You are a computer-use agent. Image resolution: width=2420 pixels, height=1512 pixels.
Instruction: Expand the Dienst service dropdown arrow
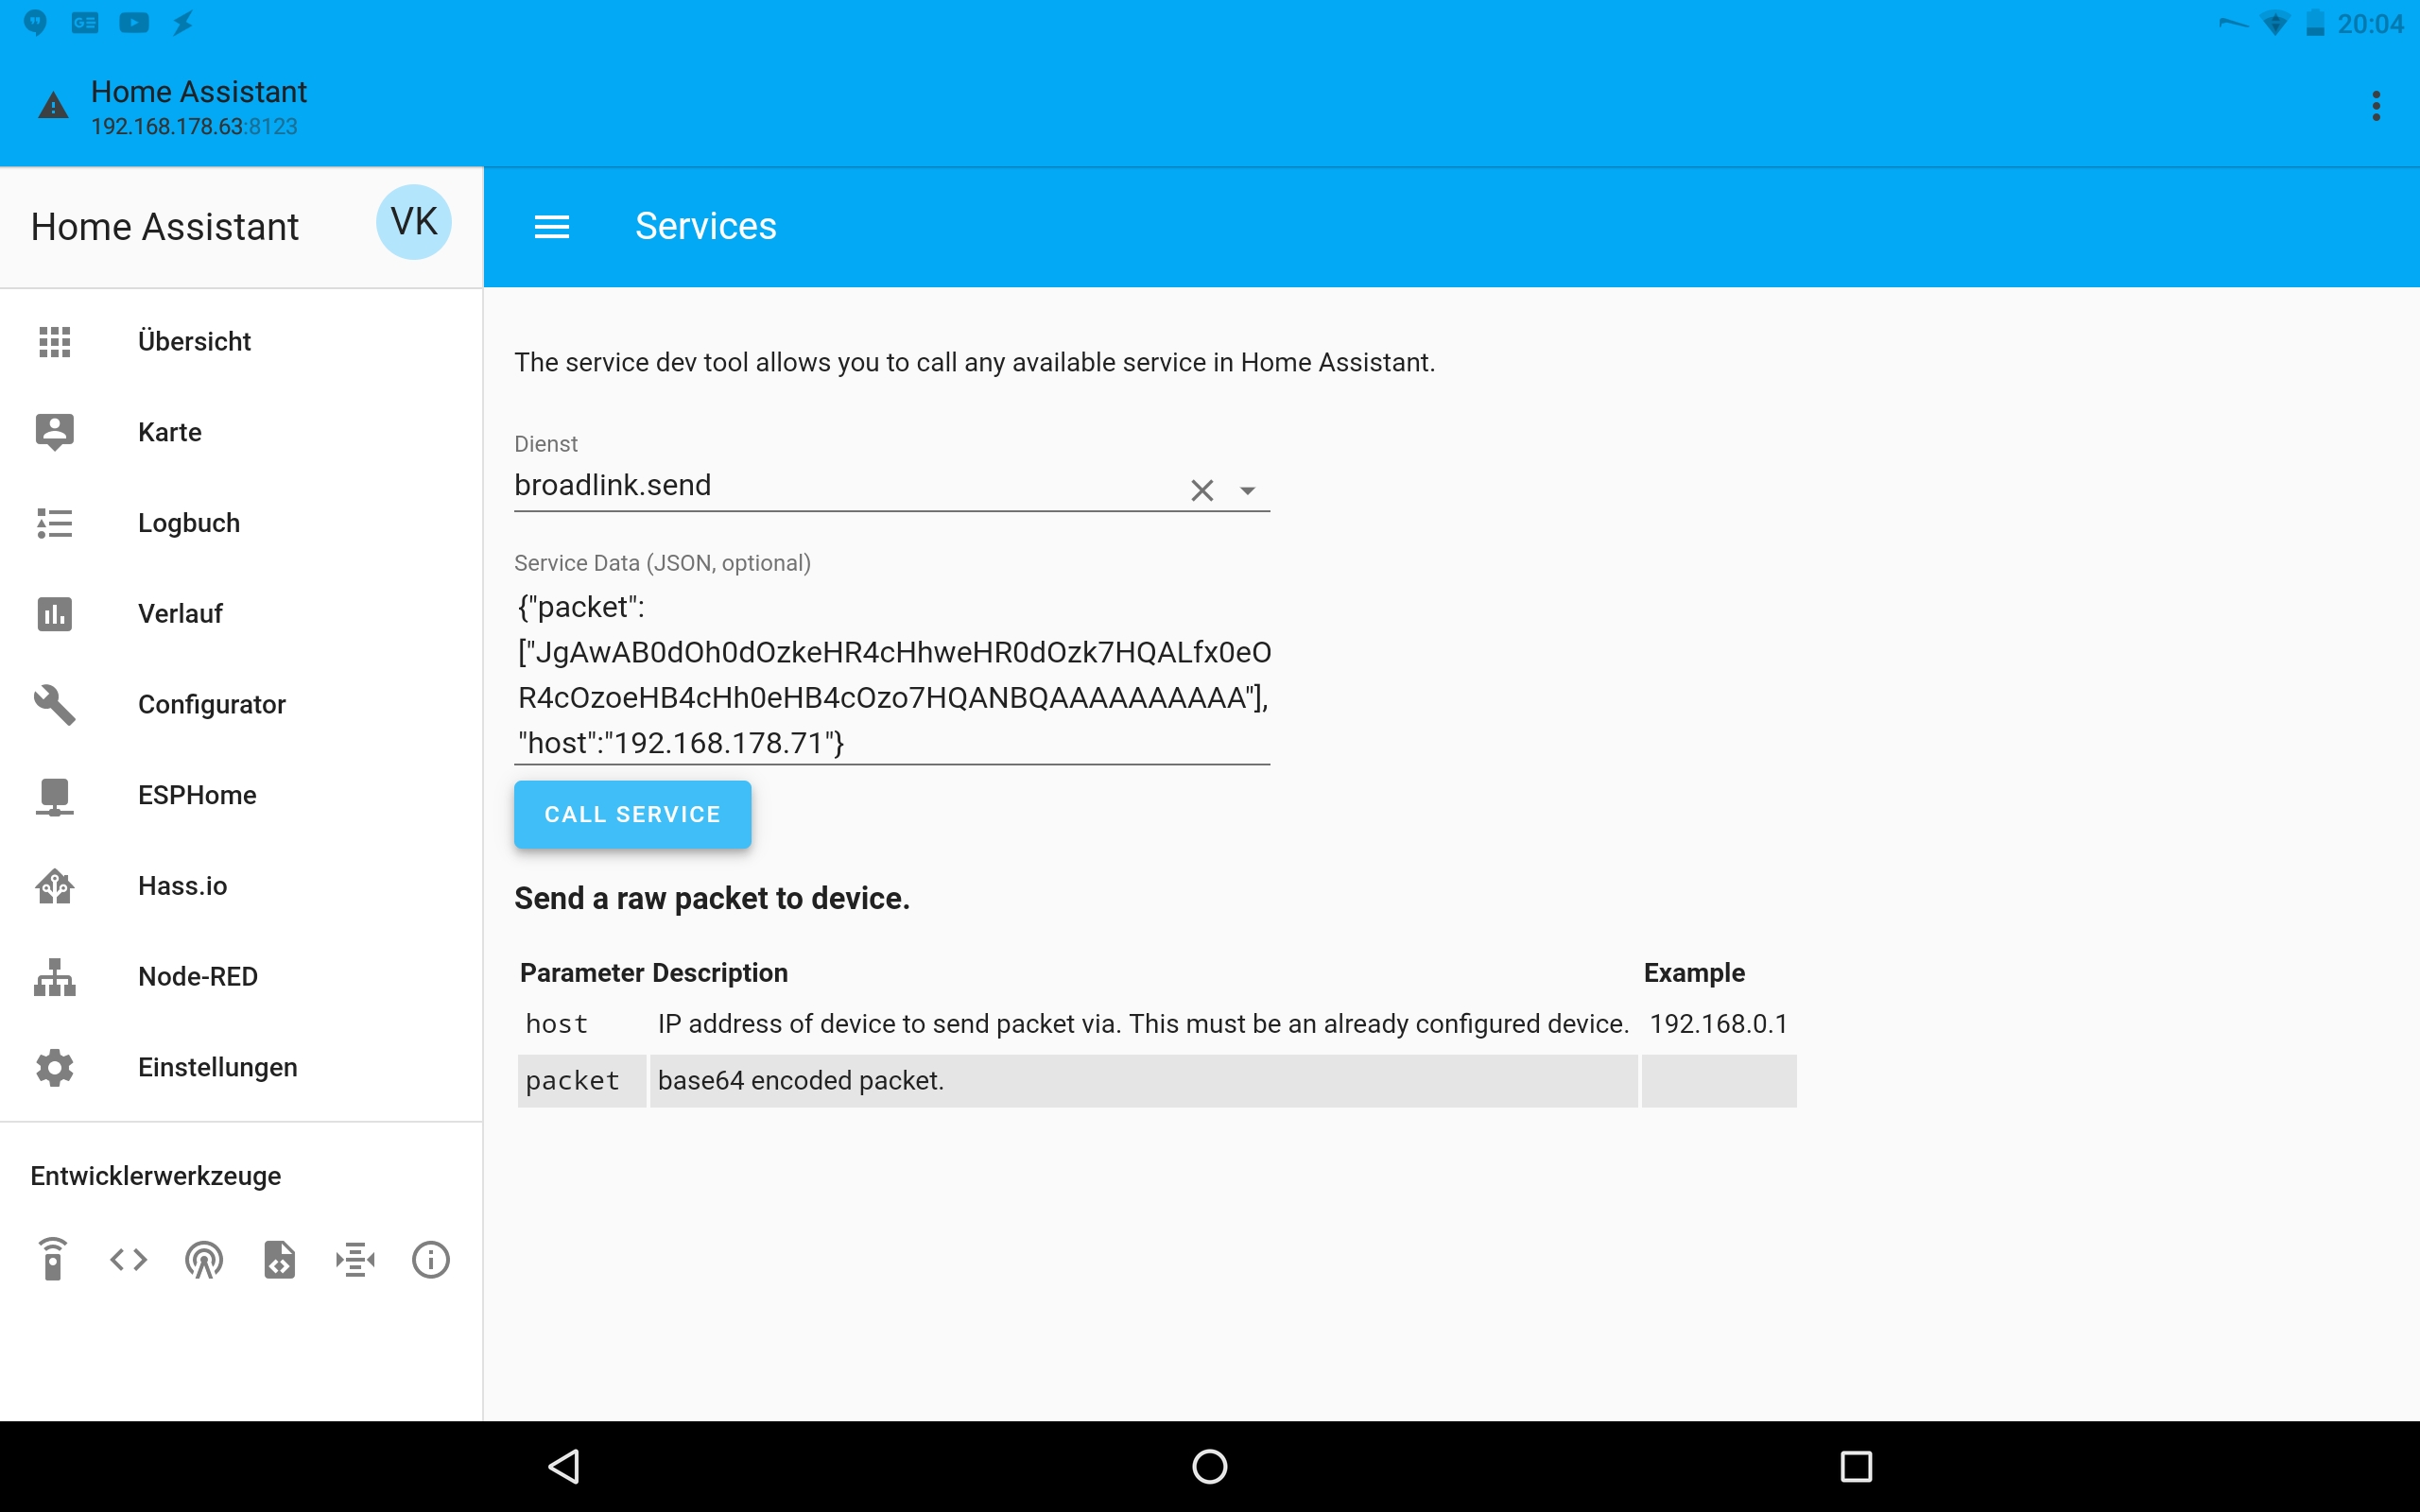[x=1247, y=490]
